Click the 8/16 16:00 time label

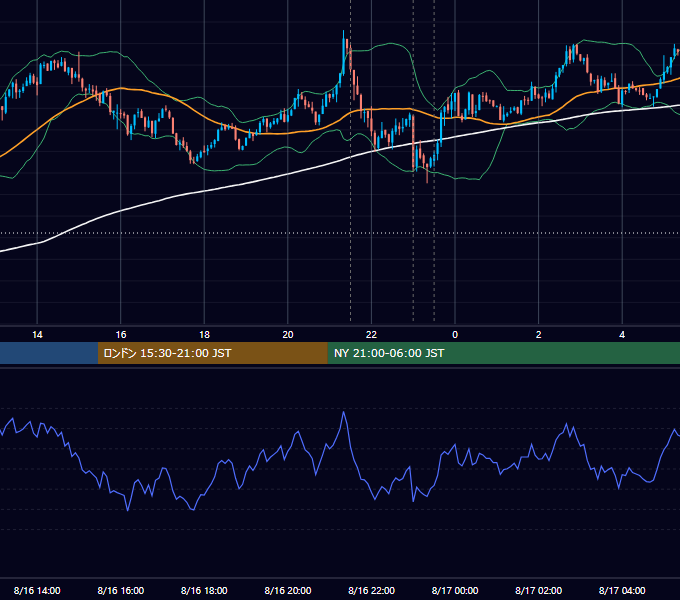pyautogui.click(x=121, y=590)
